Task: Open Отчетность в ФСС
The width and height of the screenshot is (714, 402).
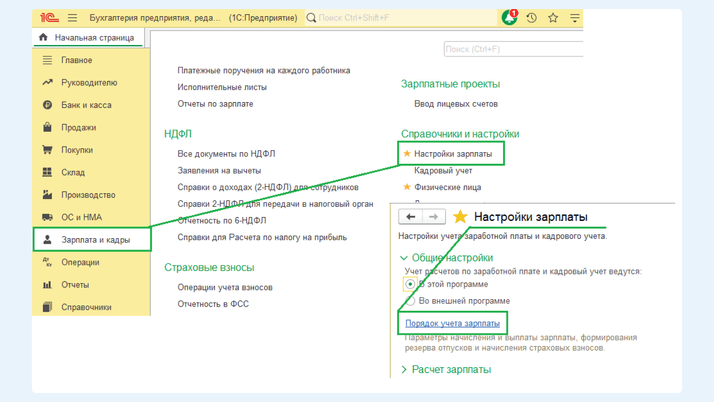Action: (213, 304)
